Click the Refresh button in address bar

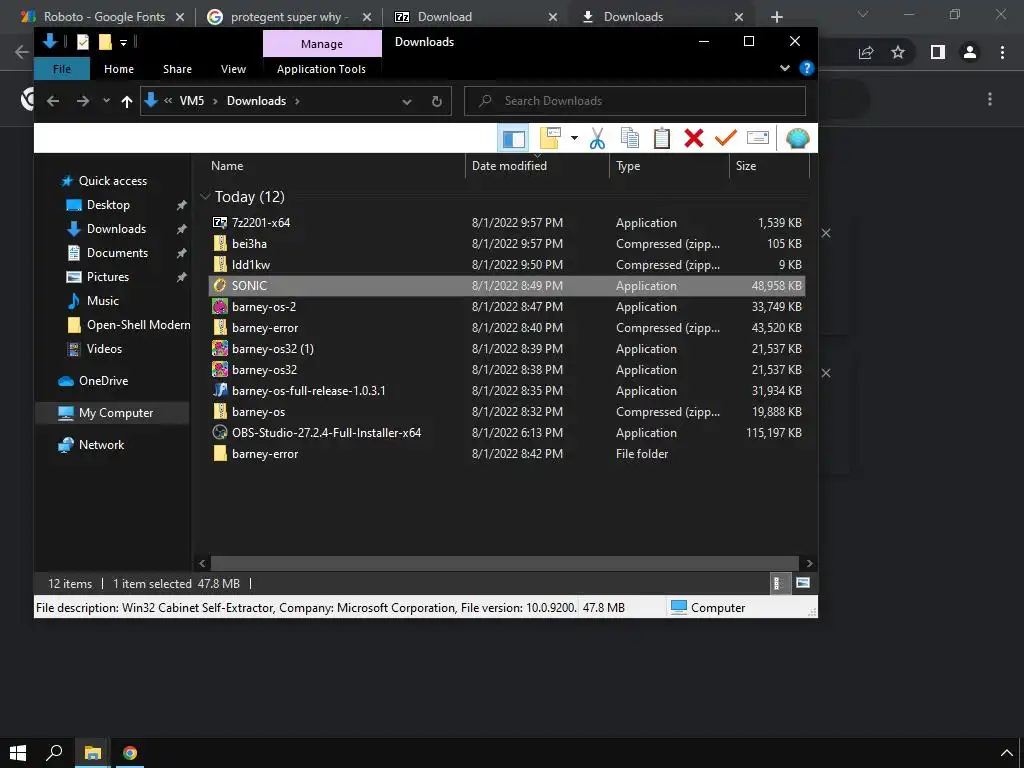(436, 102)
